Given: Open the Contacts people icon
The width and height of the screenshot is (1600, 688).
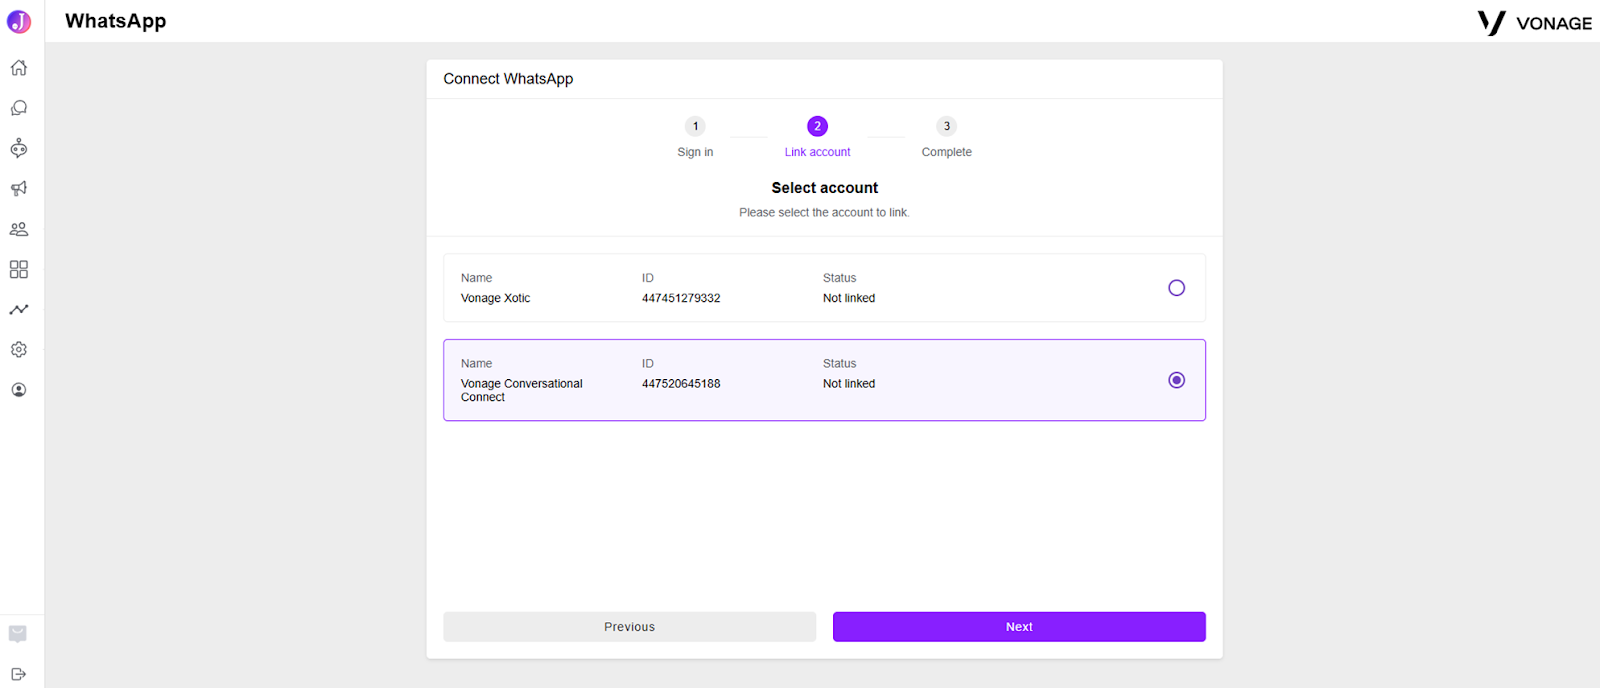Looking at the screenshot, I should pyautogui.click(x=19, y=229).
